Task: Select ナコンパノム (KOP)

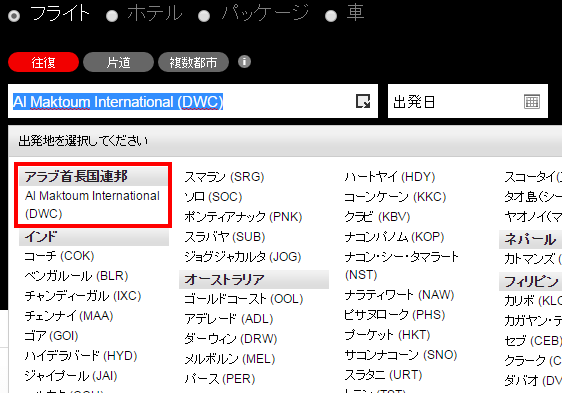Action: [x=394, y=237]
